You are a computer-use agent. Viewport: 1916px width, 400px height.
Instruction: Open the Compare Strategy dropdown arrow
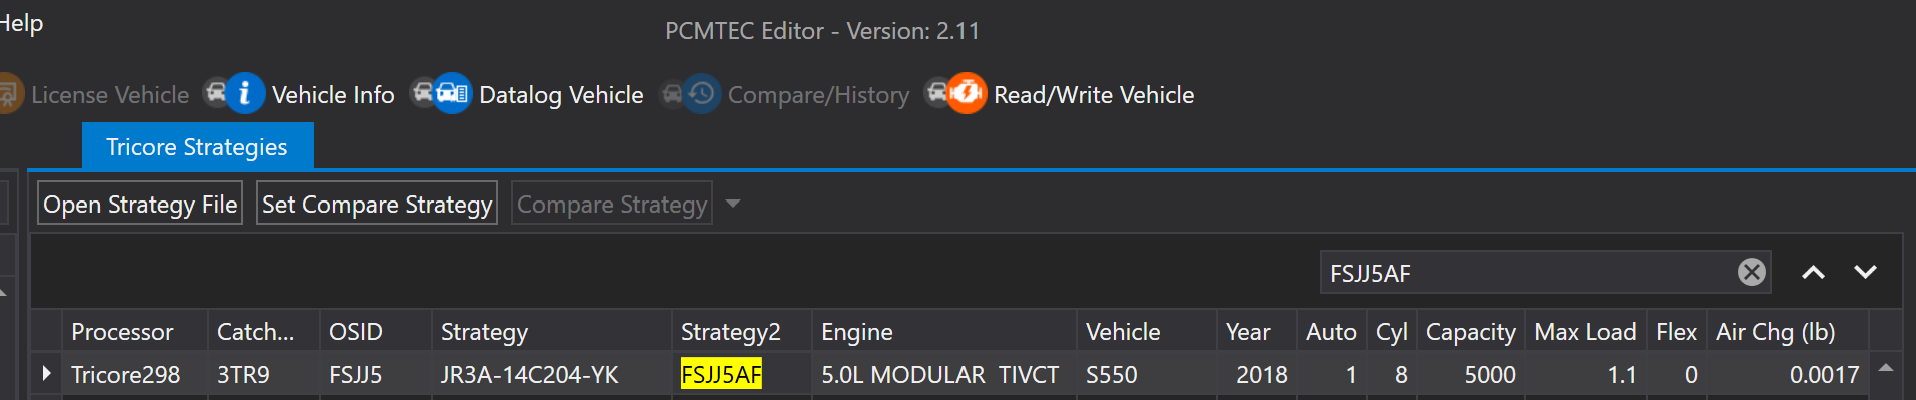click(733, 204)
